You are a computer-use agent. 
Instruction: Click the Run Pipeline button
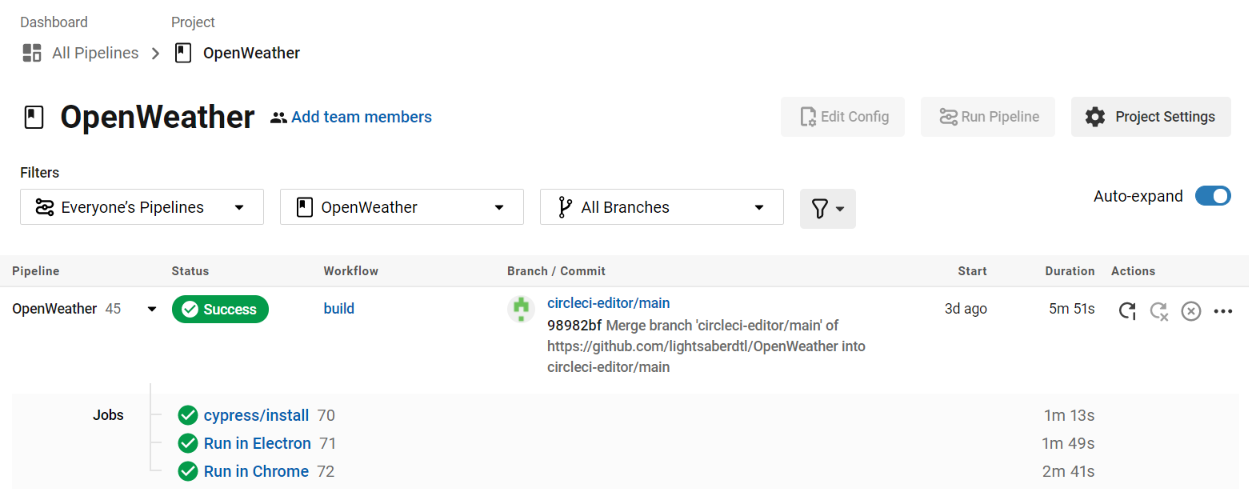pyautogui.click(x=988, y=117)
